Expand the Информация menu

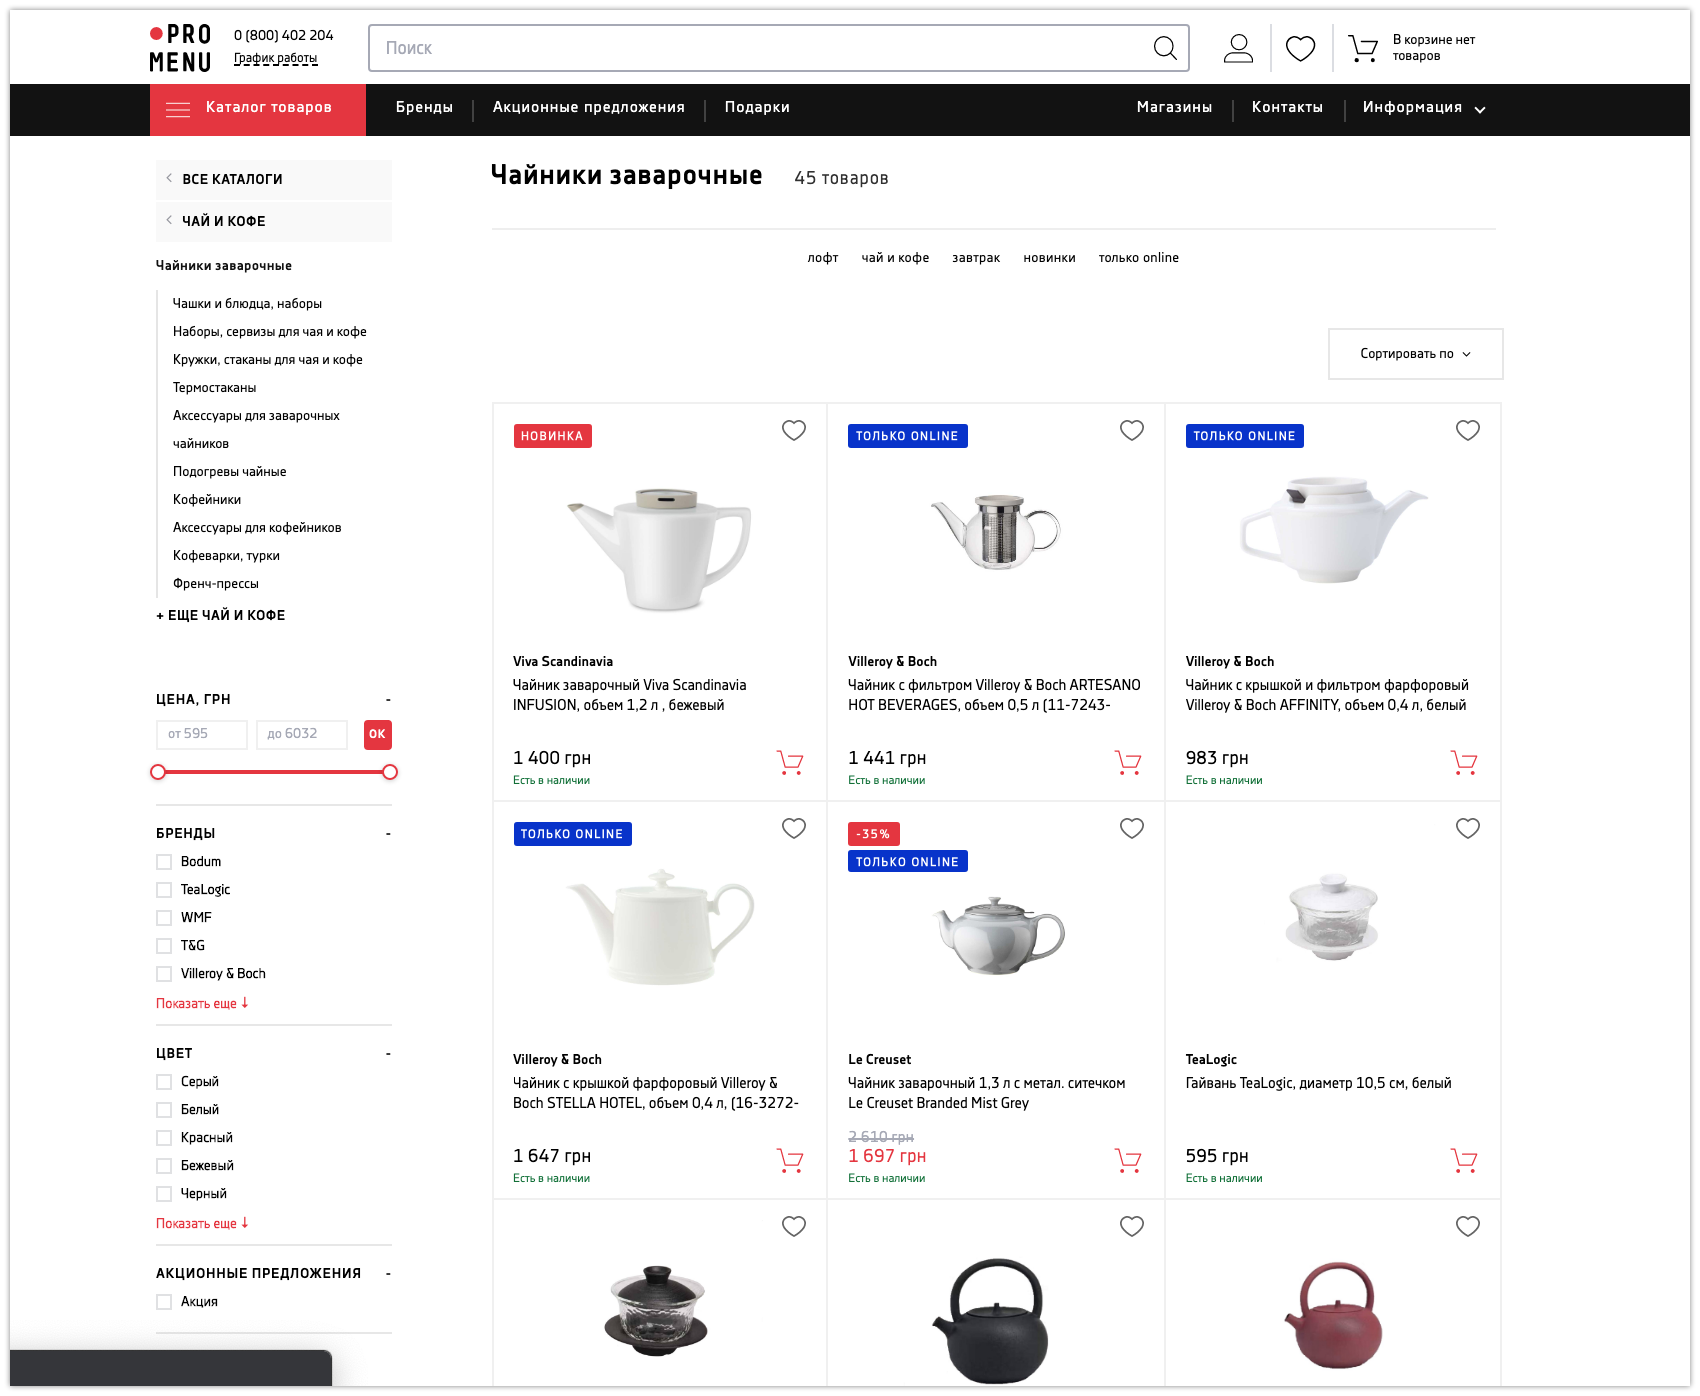pos(1423,108)
